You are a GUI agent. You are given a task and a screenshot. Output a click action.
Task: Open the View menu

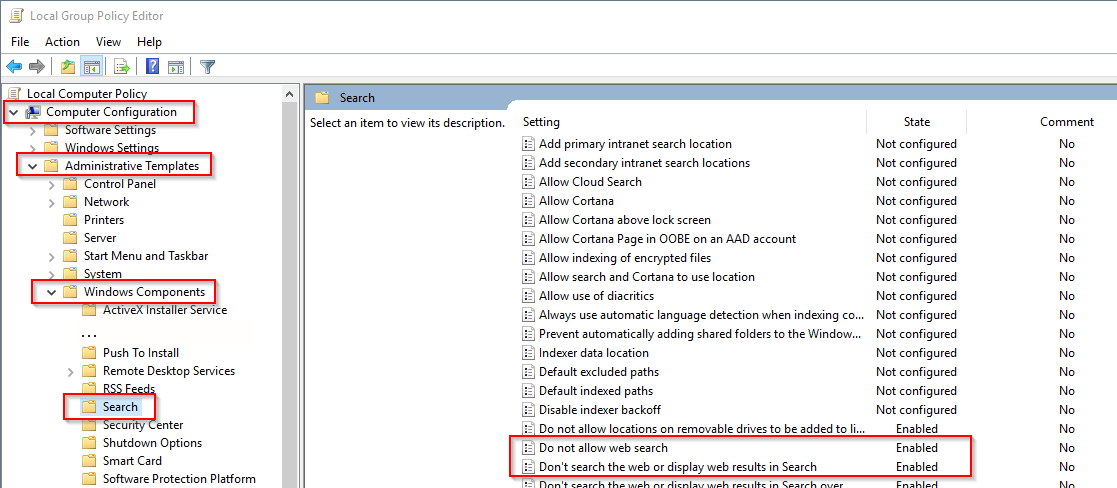pyautogui.click(x=108, y=42)
